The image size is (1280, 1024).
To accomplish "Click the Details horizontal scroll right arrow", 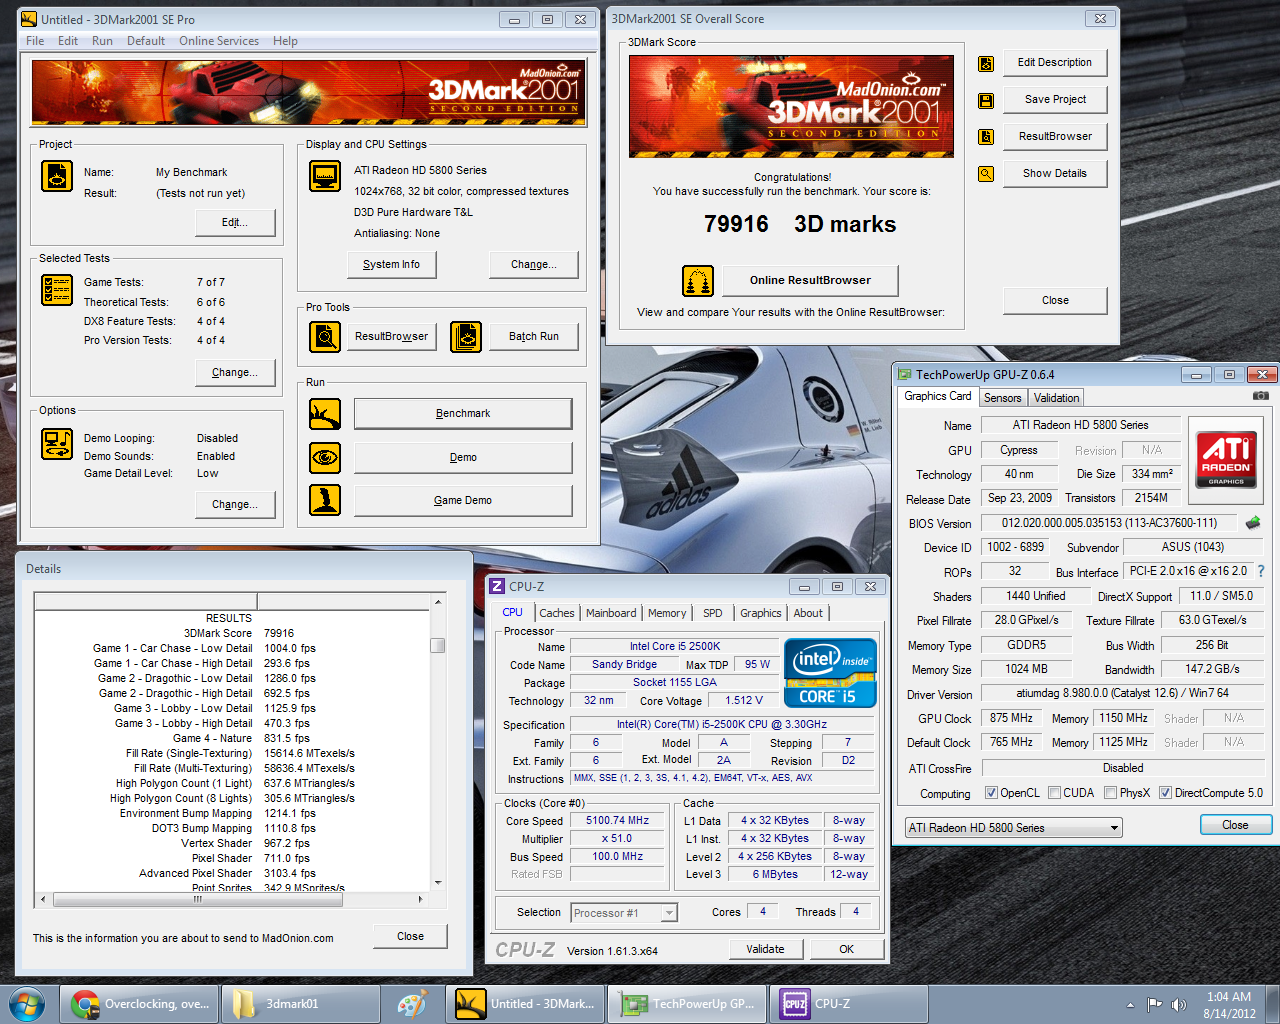I will coord(420,899).
